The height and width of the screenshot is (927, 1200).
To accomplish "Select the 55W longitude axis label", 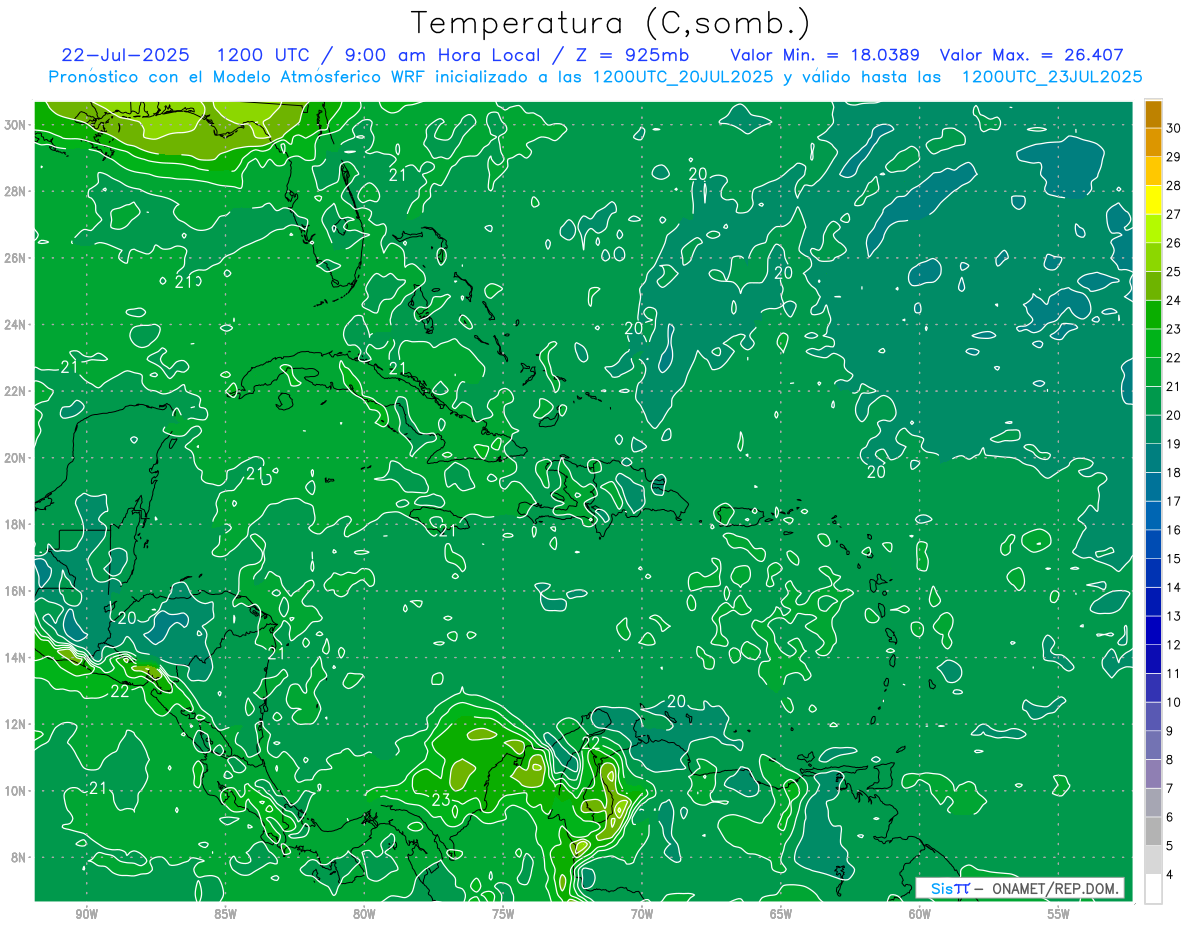I will [1058, 914].
